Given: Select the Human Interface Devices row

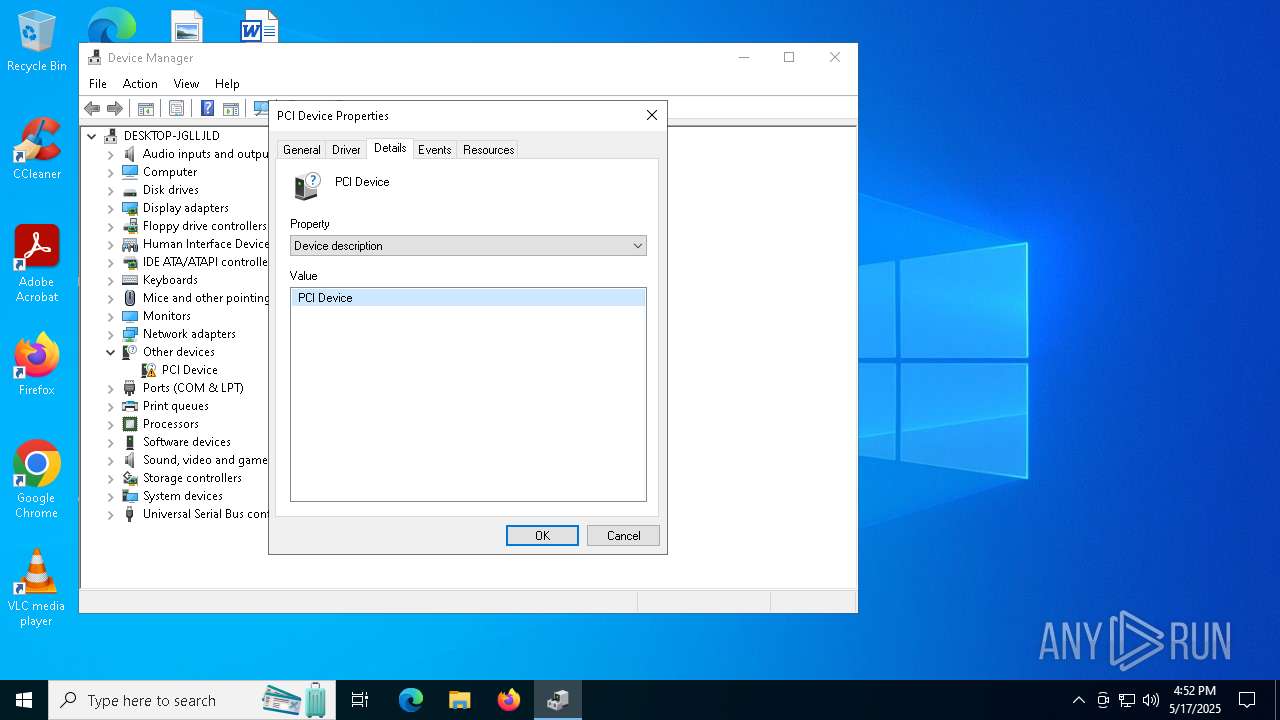Looking at the screenshot, I should pos(194,244).
